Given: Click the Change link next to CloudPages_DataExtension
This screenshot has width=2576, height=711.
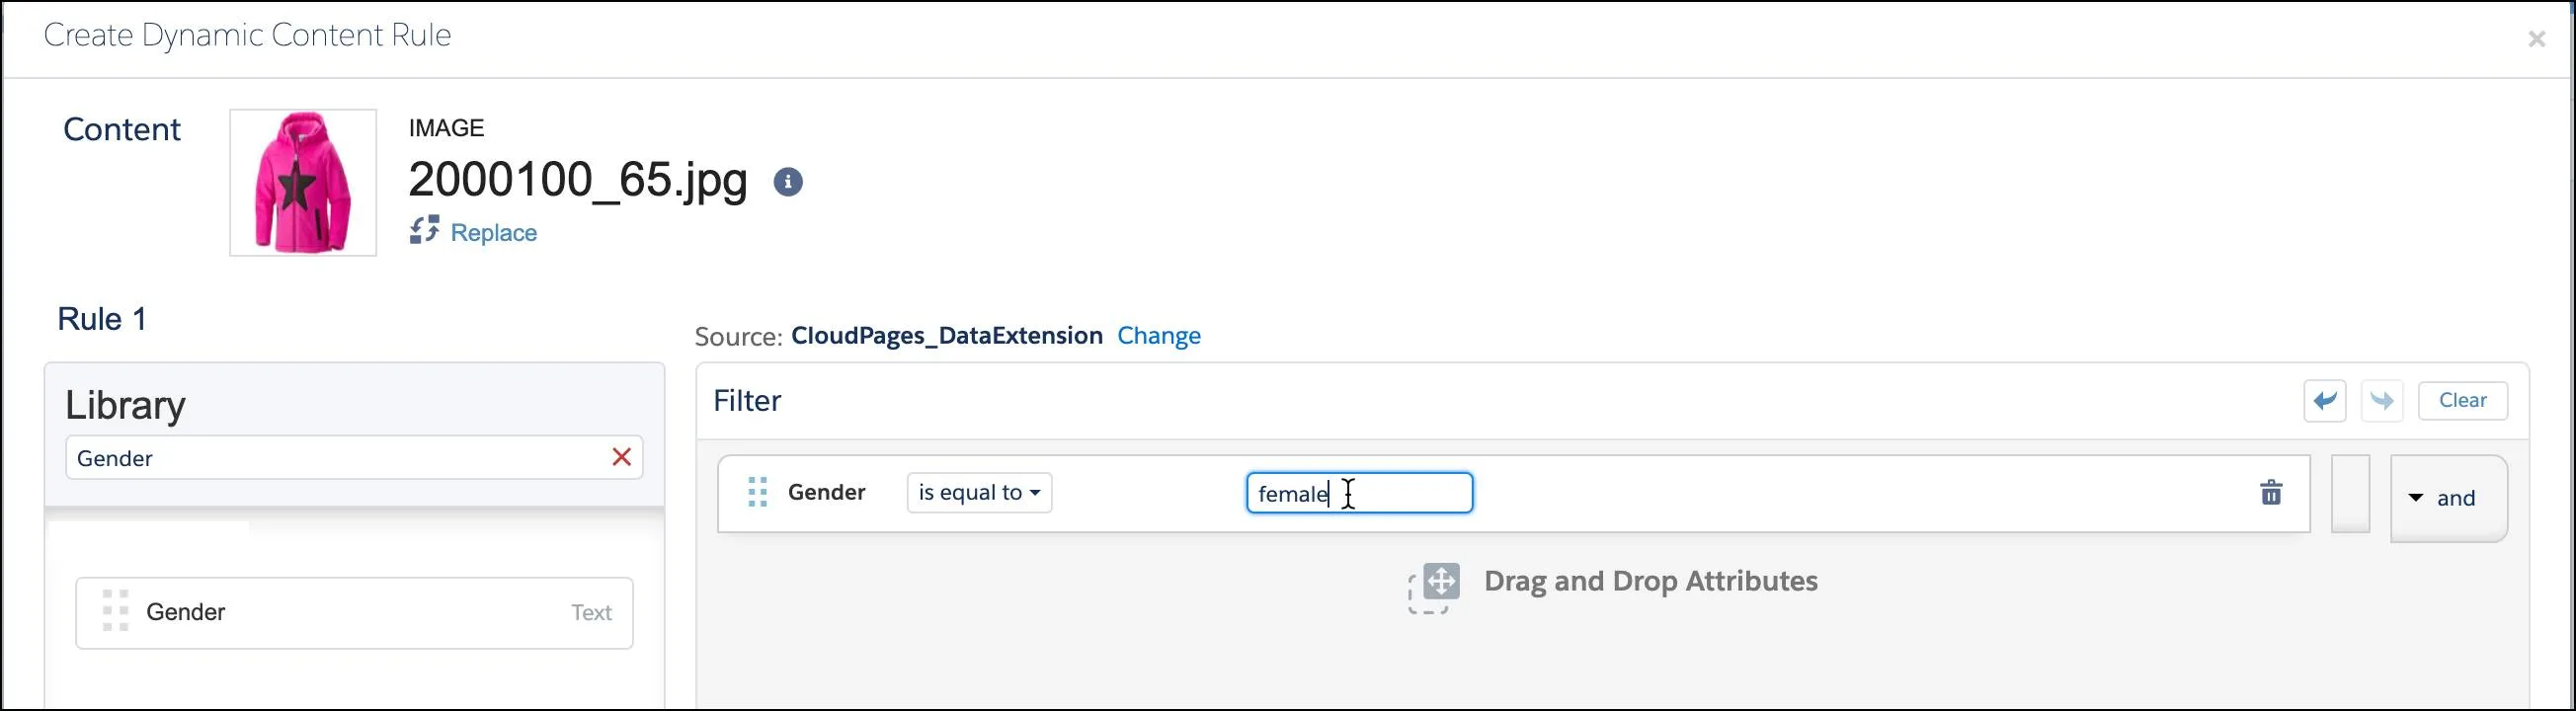Looking at the screenshot, I should 1158,335.
